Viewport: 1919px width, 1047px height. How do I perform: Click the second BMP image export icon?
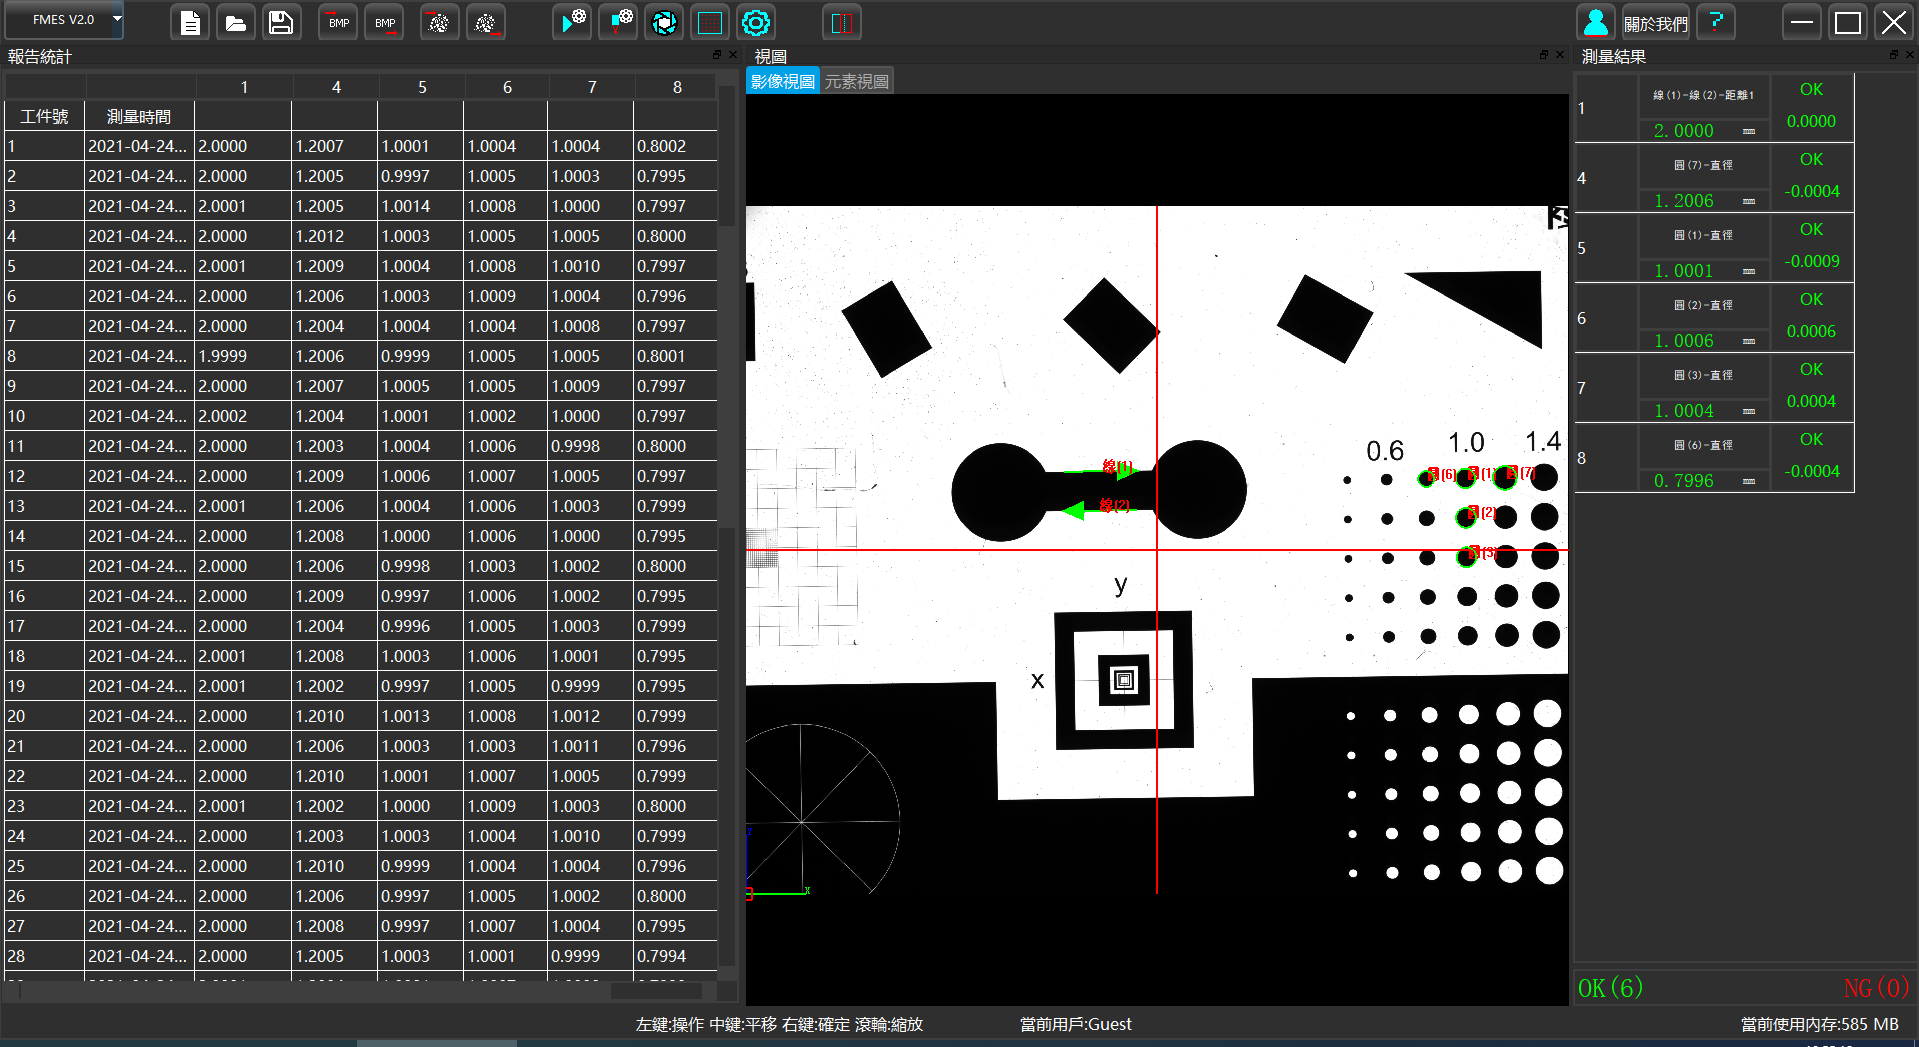(x=385, y=23)
